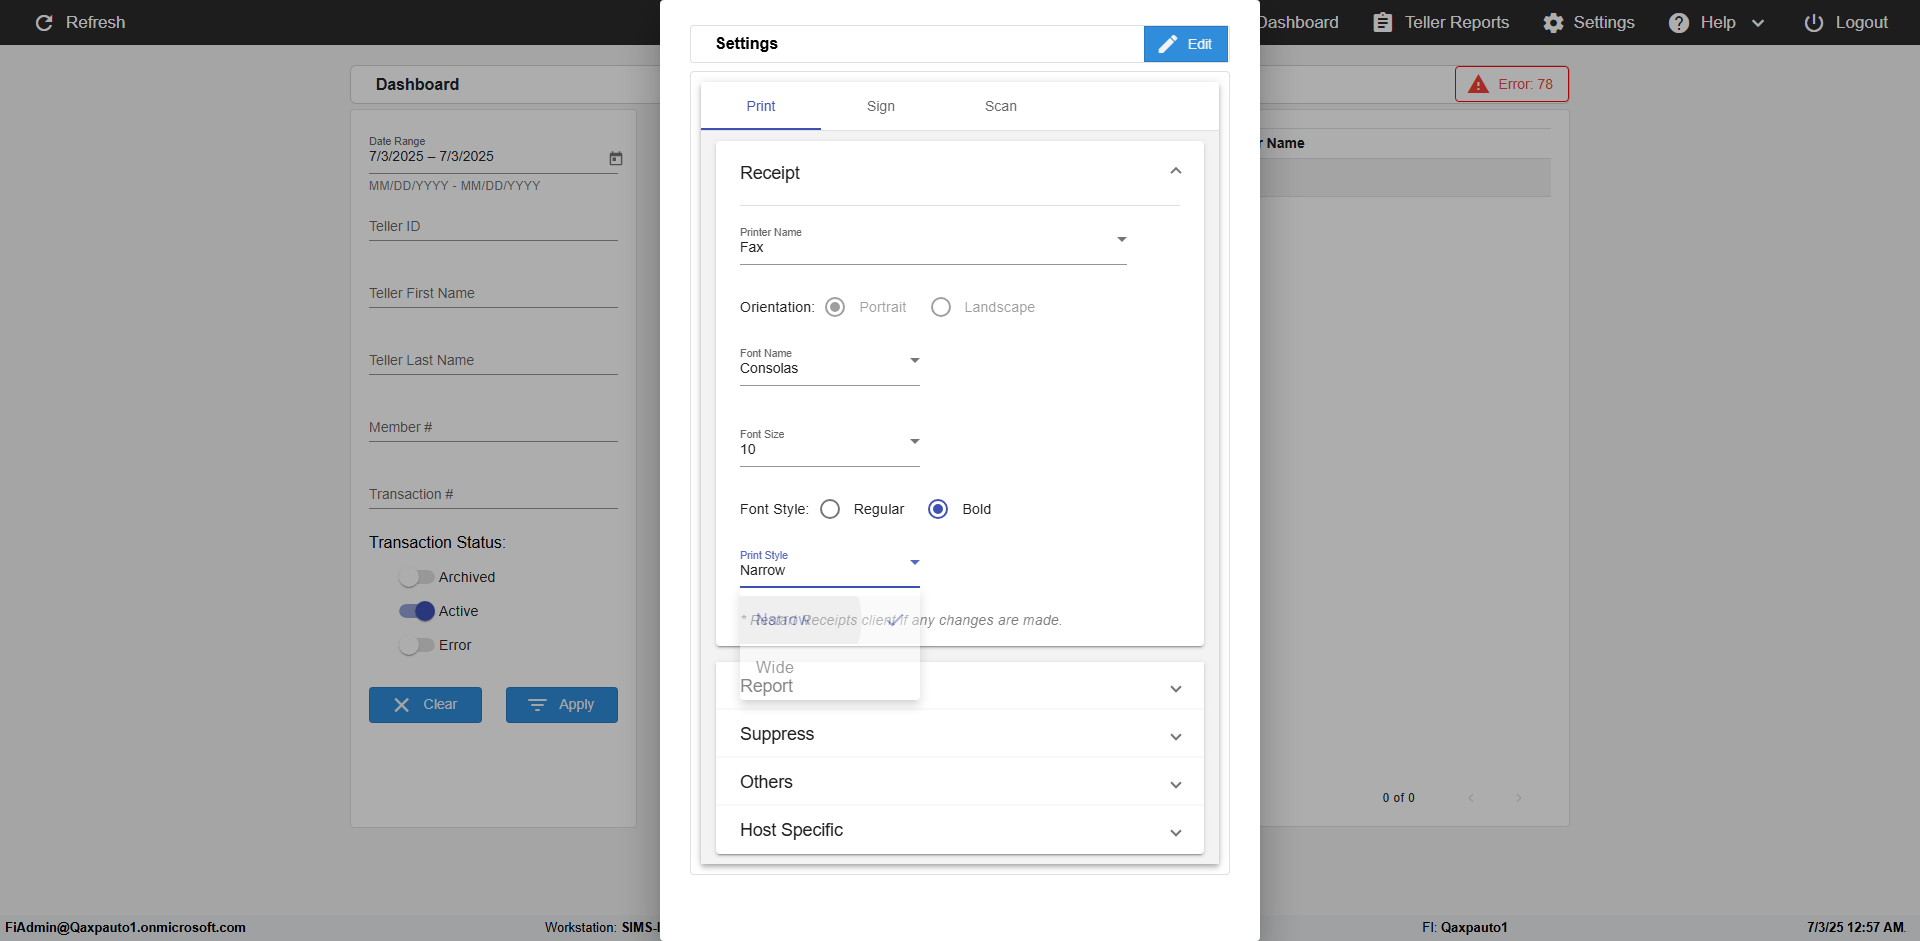Click the pencil Edit button

pyautogui.click(x=1186, y=44)
